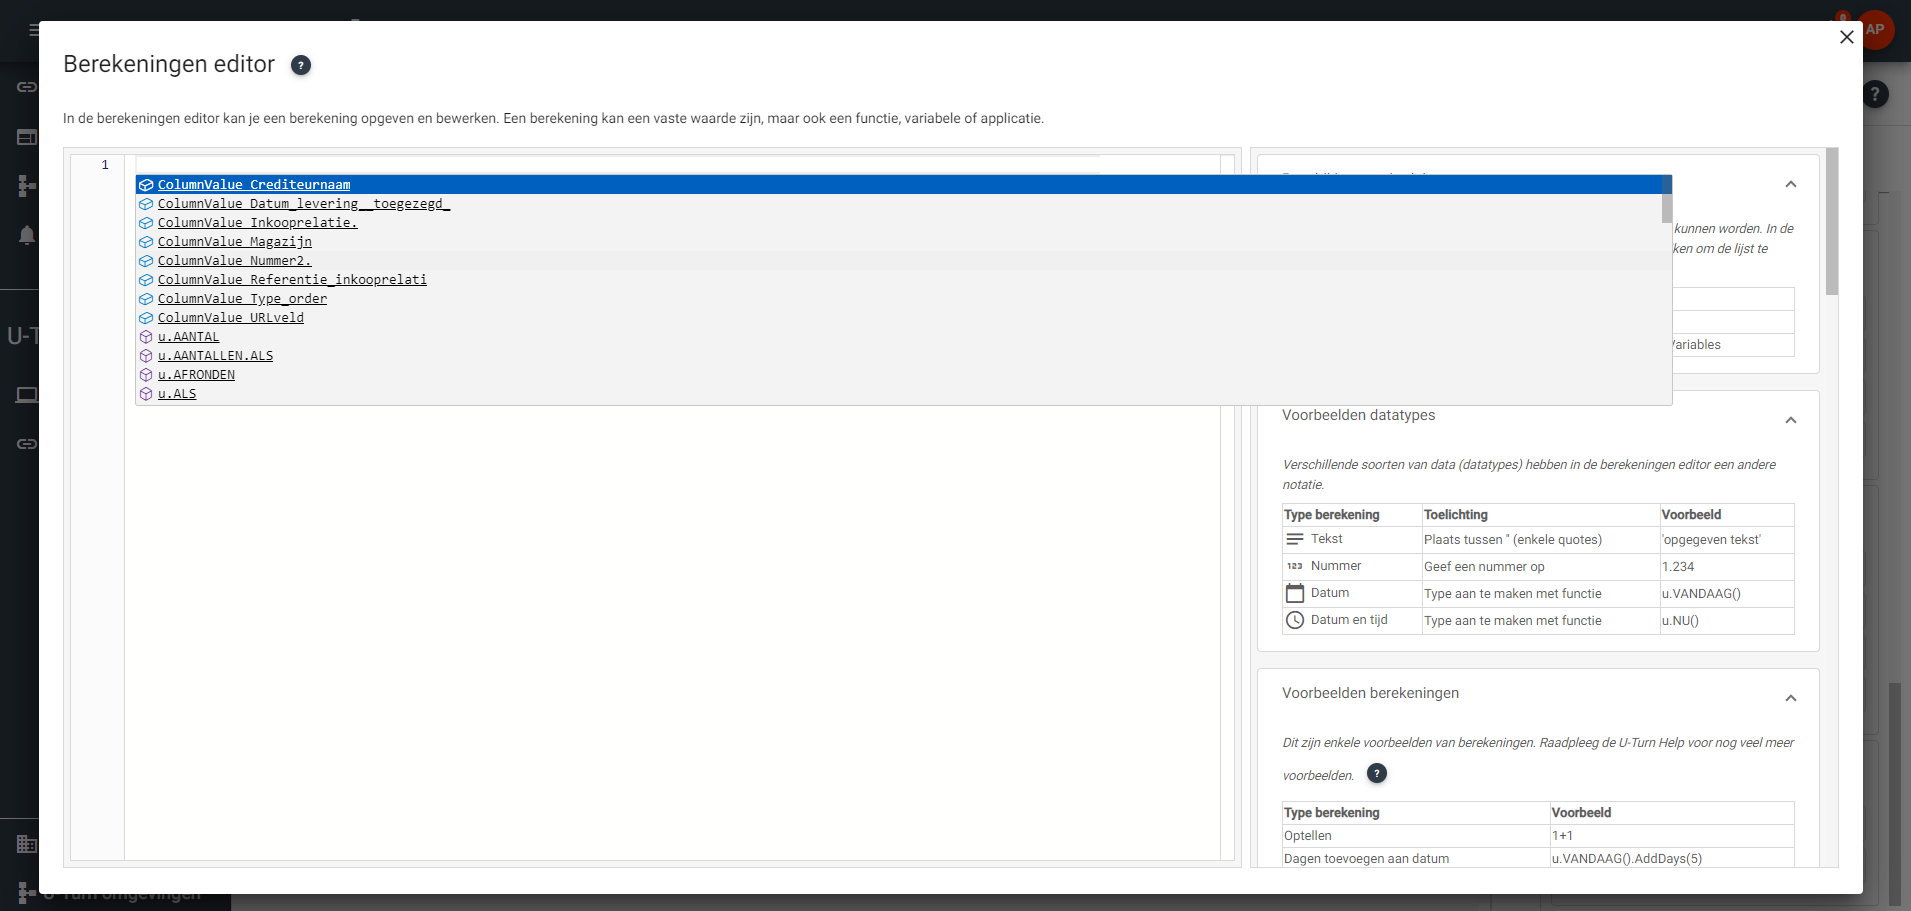Click the notification bell in the sidebar

27,235
